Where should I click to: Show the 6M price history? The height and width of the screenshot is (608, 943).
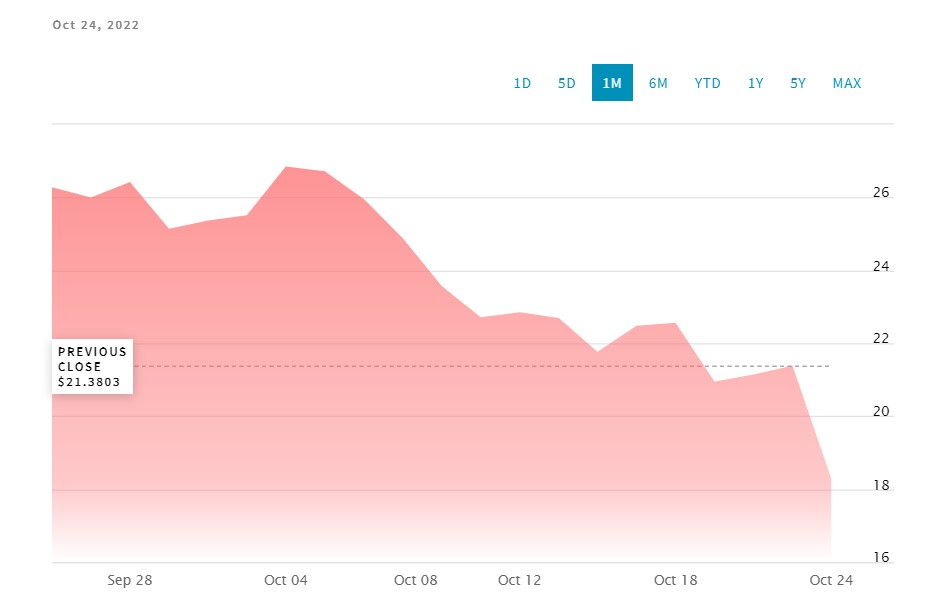[x=658, y=83]
